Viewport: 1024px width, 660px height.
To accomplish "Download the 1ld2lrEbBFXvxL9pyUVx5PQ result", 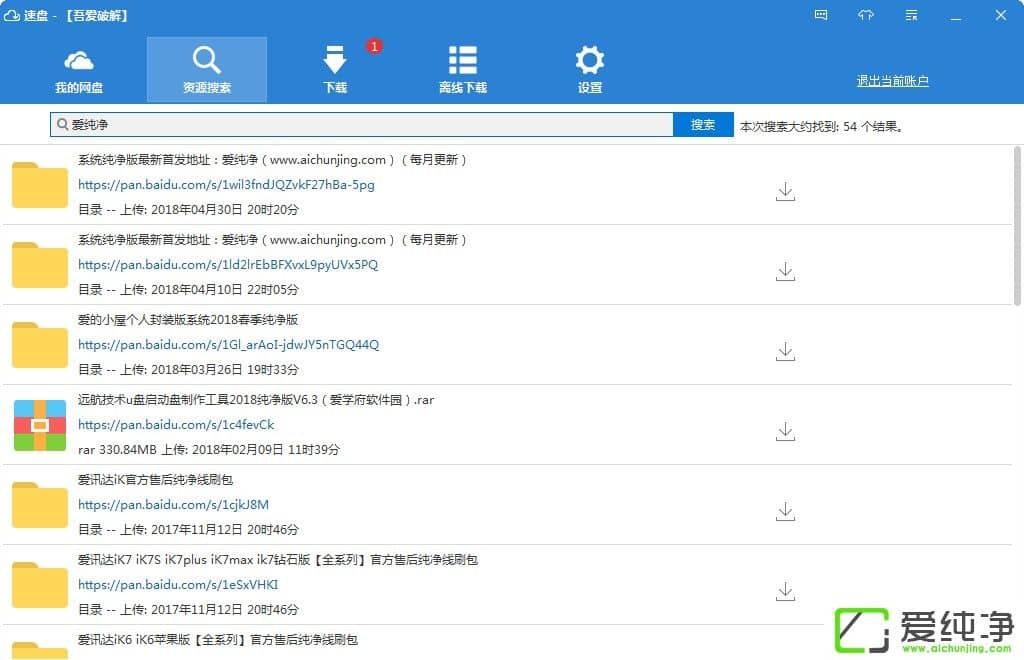I will pyautogui.click(x=785, y=272).
